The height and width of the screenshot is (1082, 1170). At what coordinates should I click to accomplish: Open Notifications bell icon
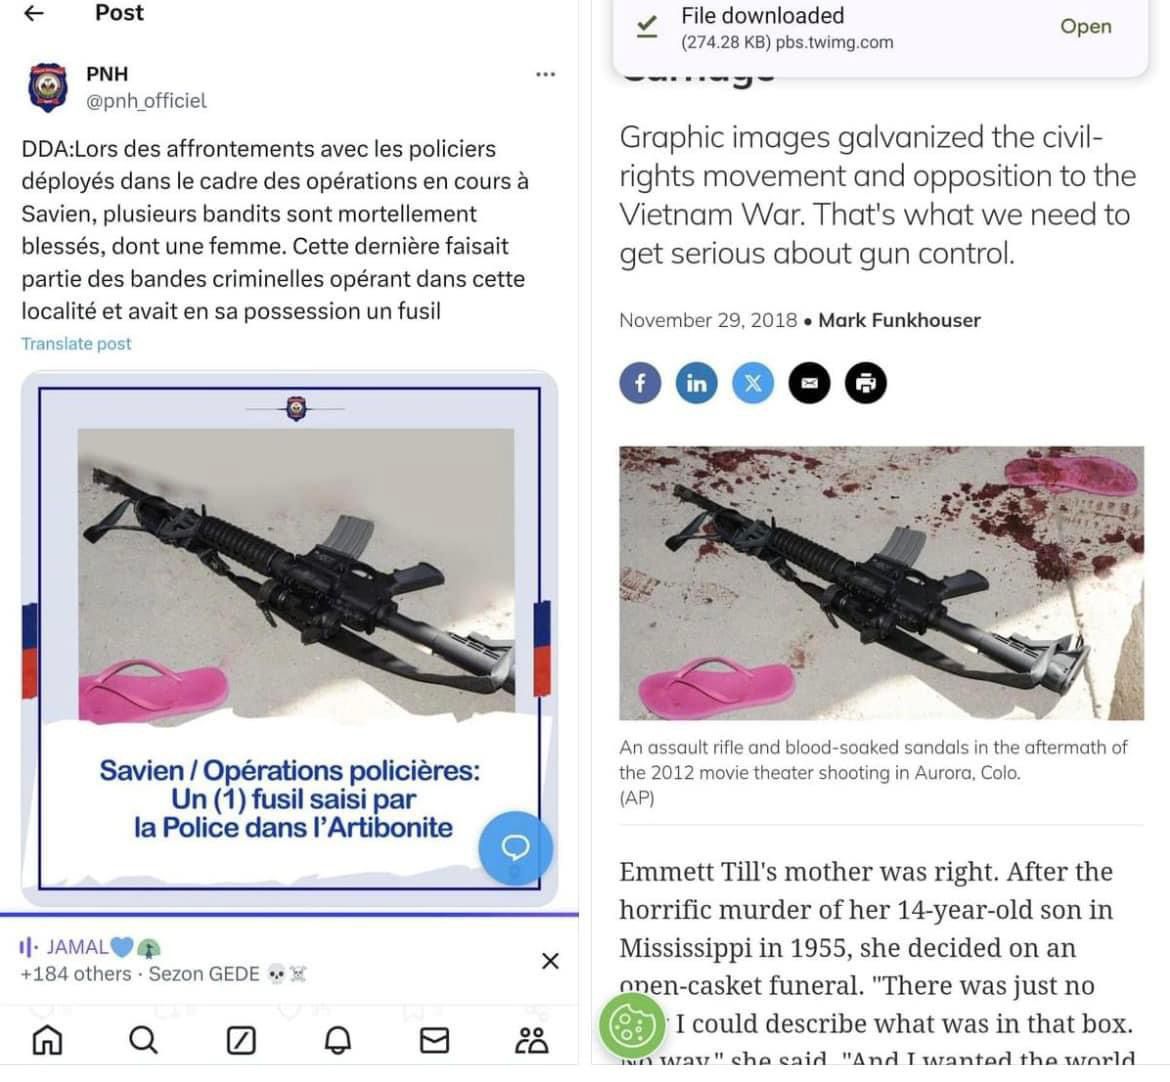pyautogui.click(x=337, y=1040)
